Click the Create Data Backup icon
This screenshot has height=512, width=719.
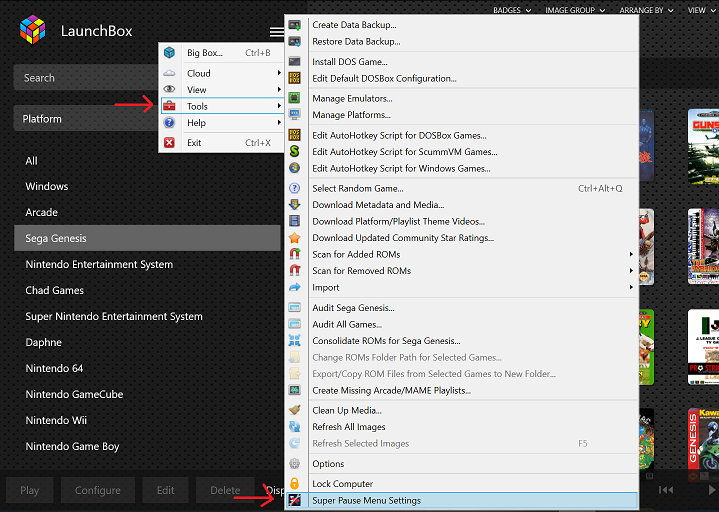coord(294,25)
